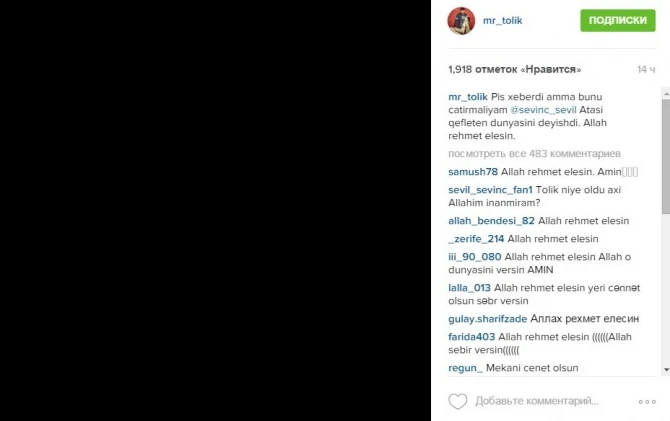Screen dimensions: 670x421
Task: Click the add comment input field
Action: [x=537, y=401]
